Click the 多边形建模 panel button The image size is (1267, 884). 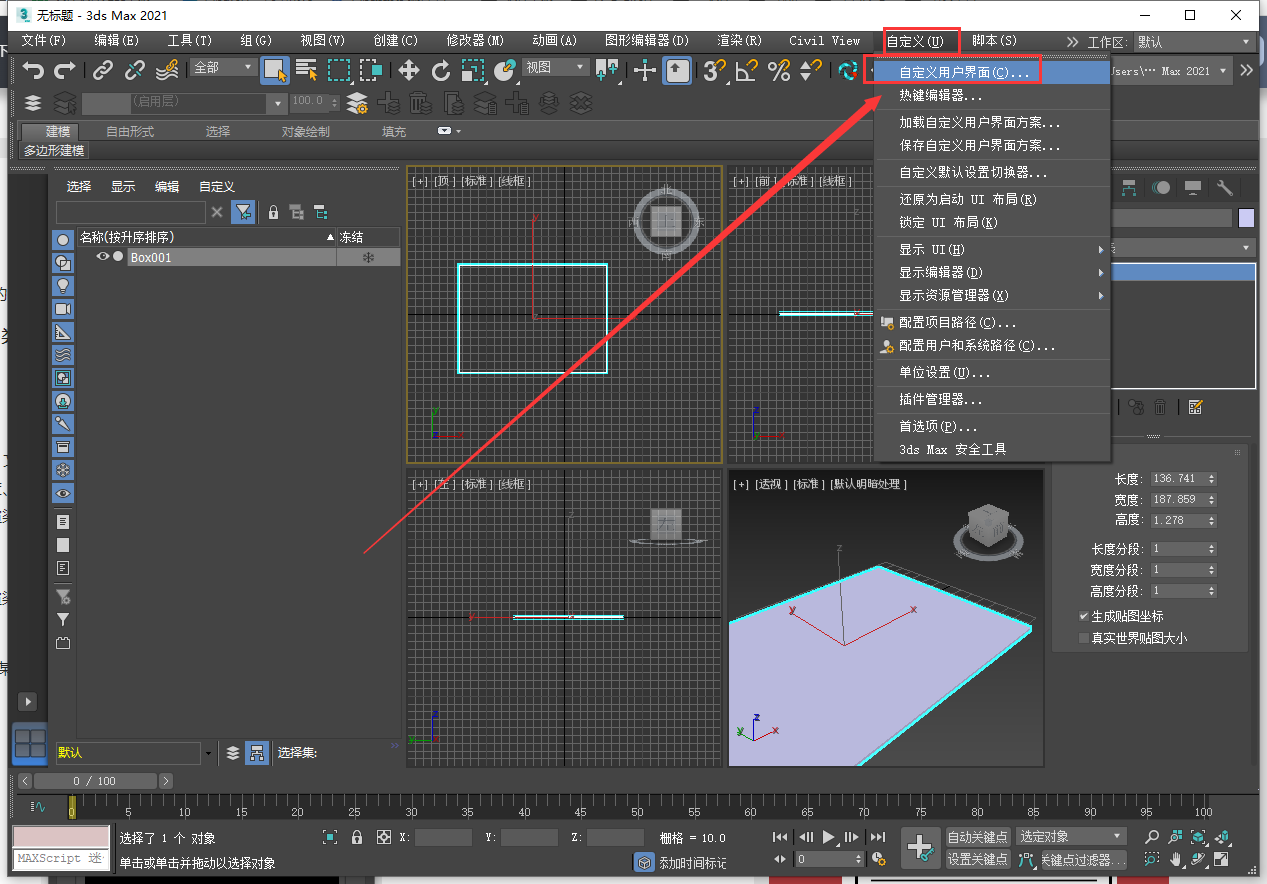(x=55, y=150)
